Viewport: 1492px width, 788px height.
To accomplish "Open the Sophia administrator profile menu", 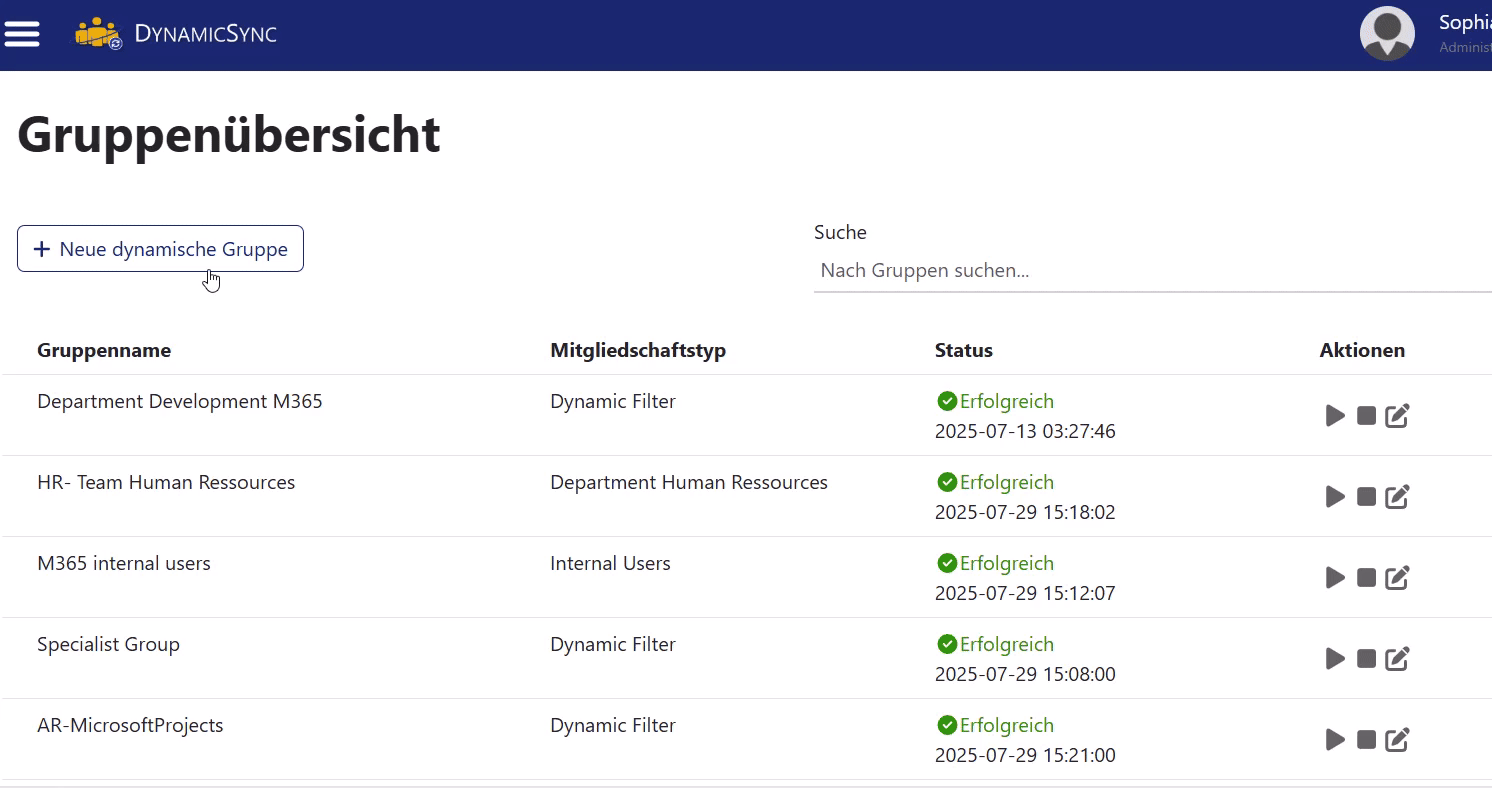I will click(x=1387, y=33).
